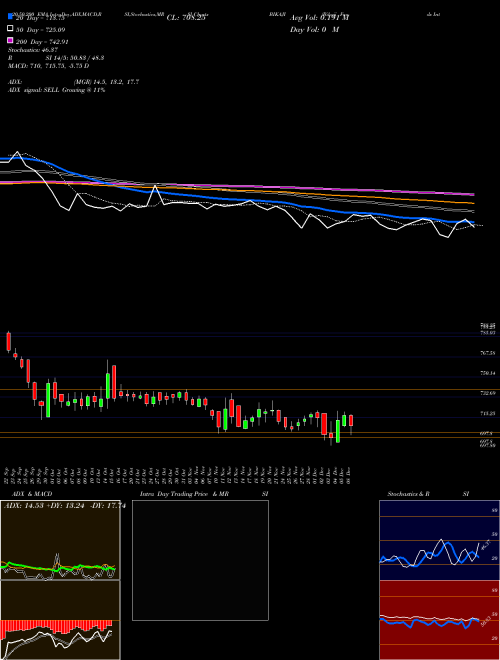Click the Day Vol: 0 M label
The height and width of the screenshot is (660, 500).
click(x=314, y=30)
